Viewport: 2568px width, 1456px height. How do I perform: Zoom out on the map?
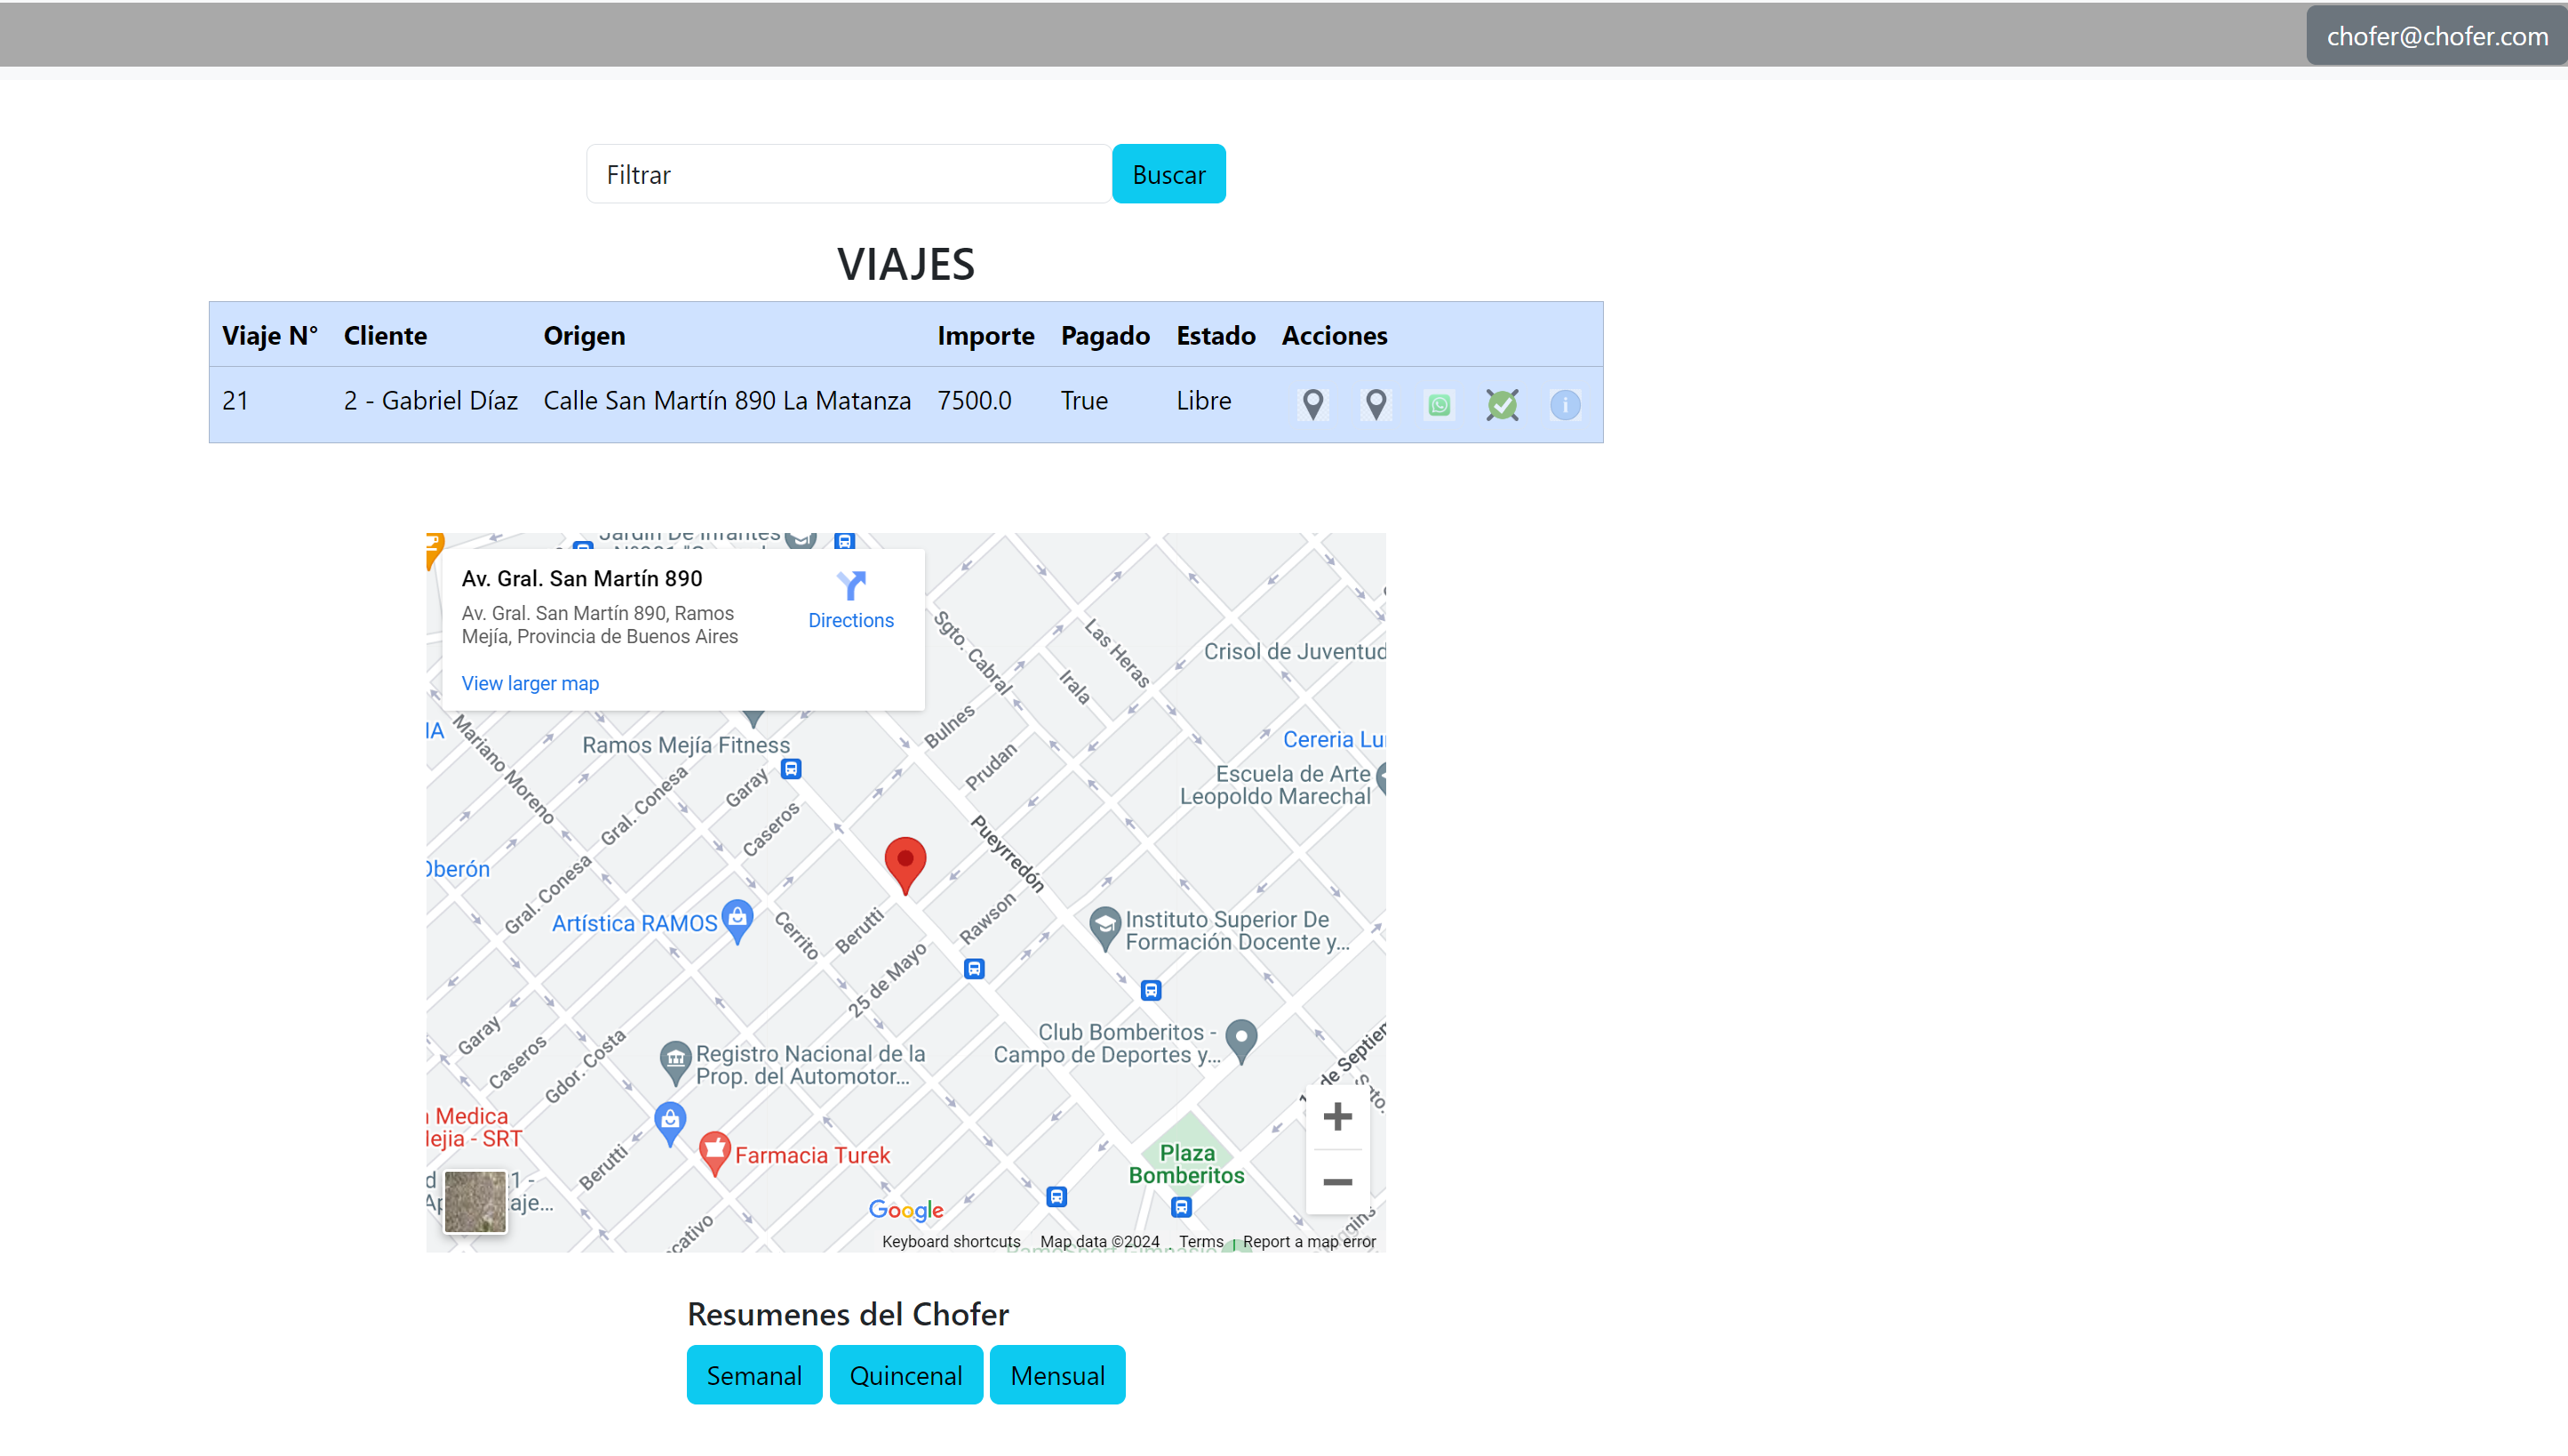tap(1336, 1182)
